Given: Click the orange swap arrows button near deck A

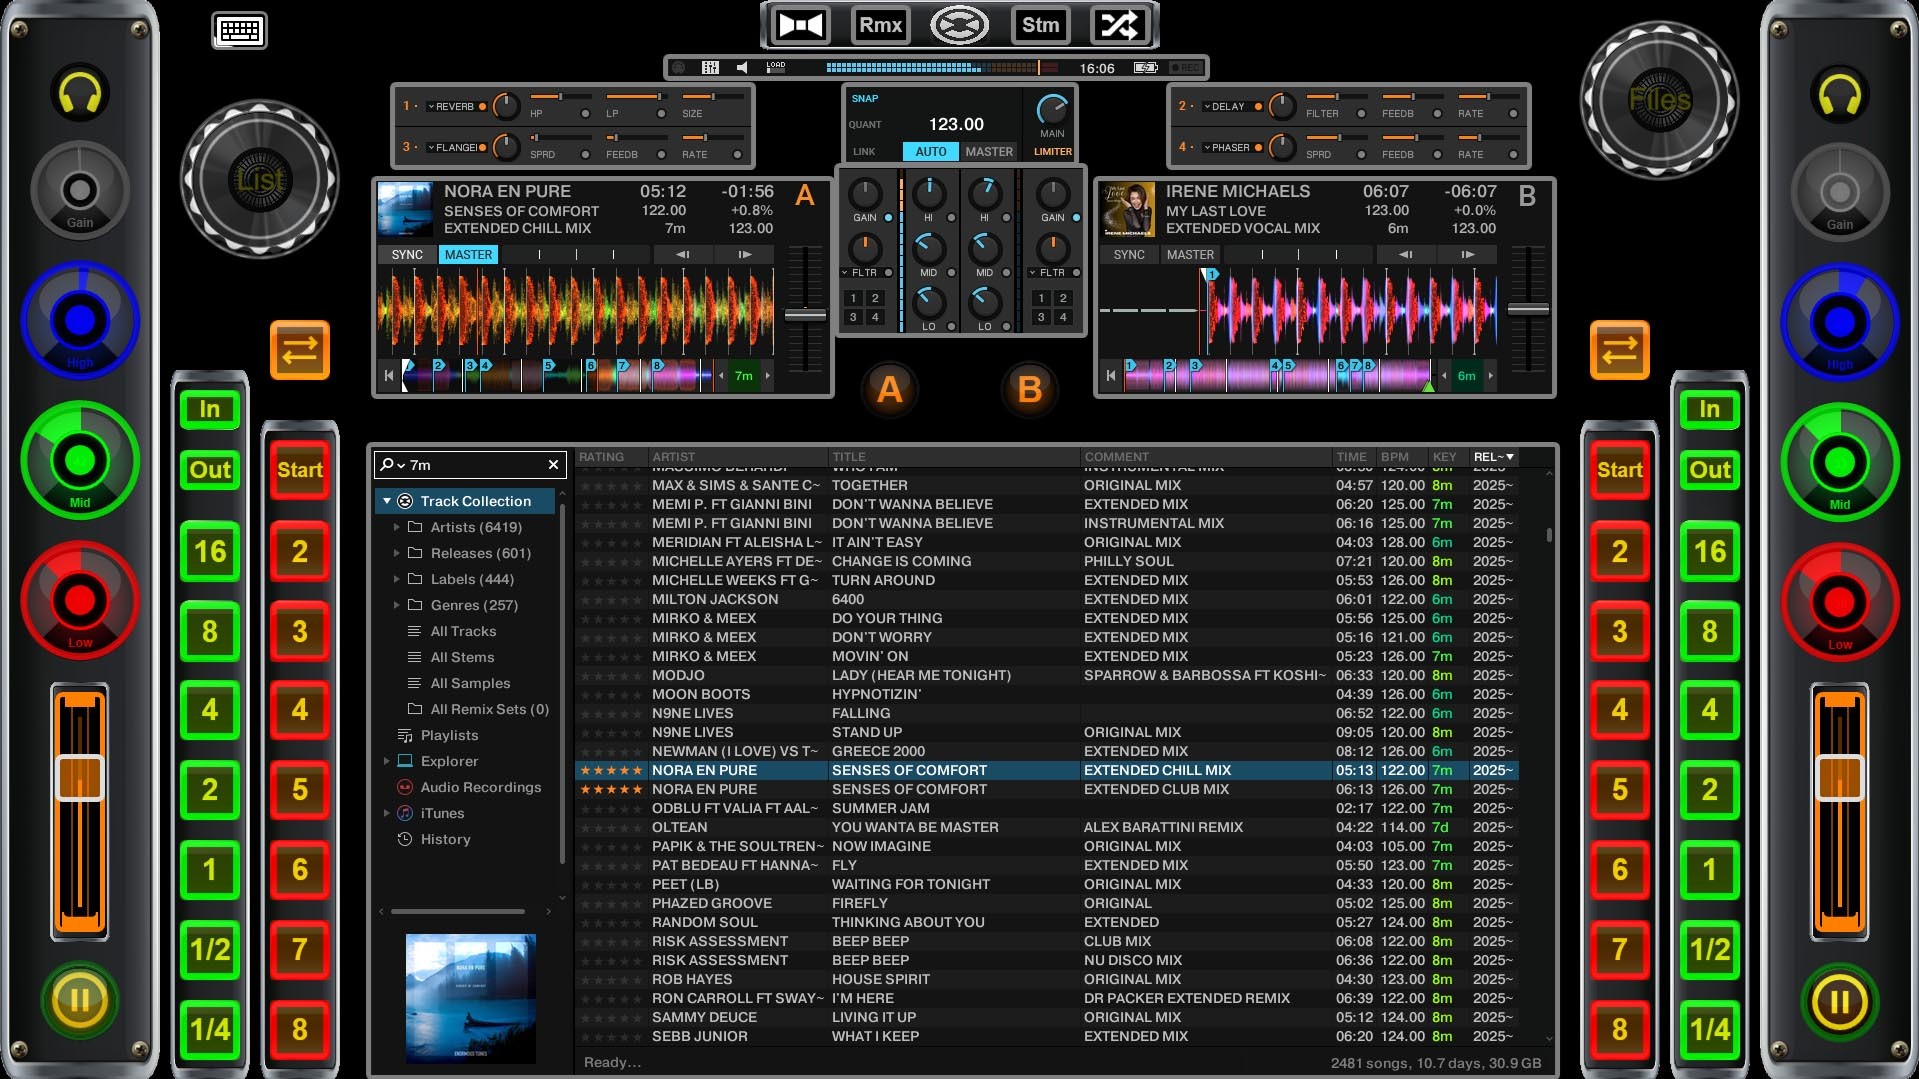Looking at the screenshot, I should pos(300,350).
